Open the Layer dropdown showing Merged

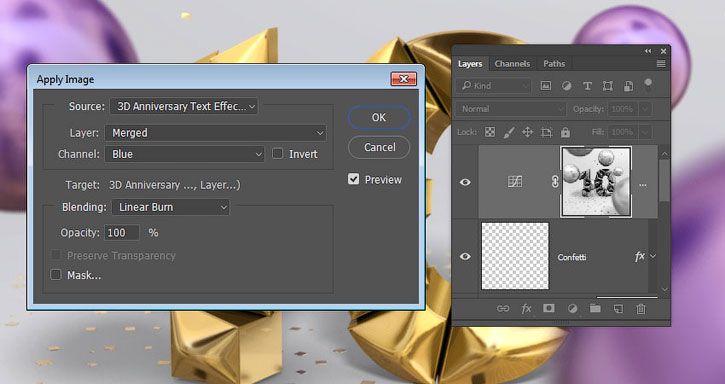coord(215,133)
